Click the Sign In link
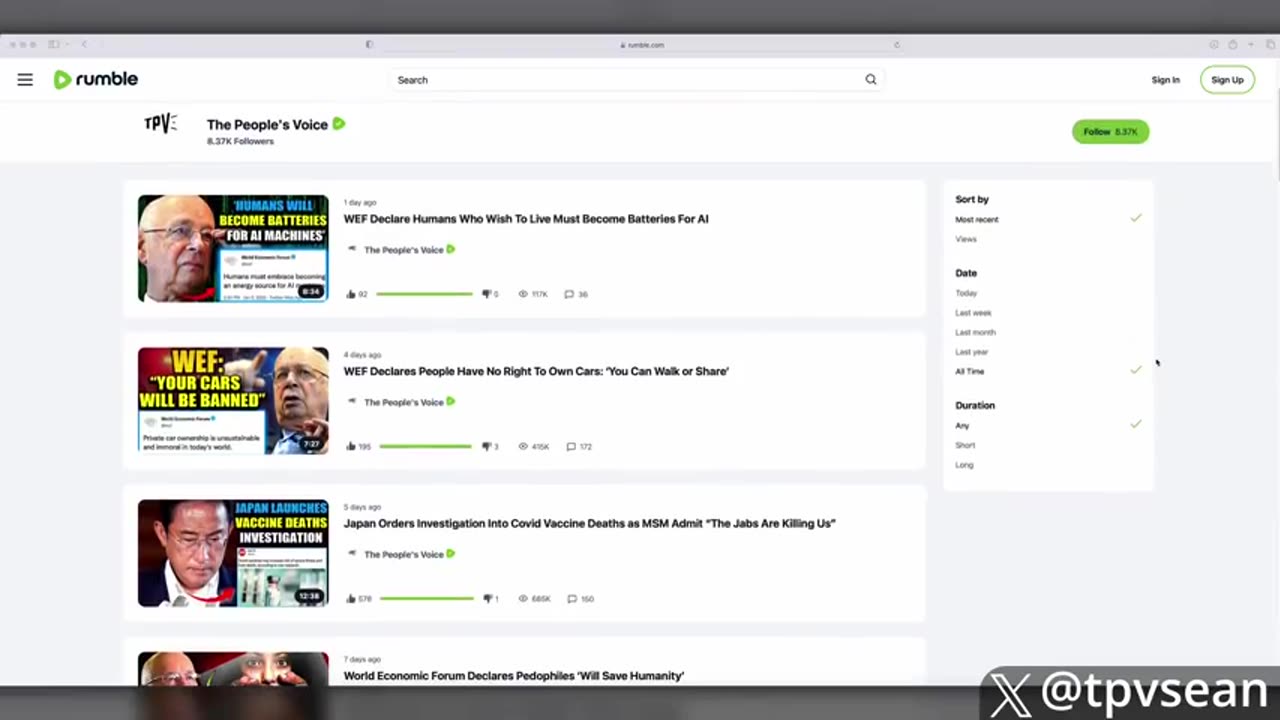 (1165, 80)
